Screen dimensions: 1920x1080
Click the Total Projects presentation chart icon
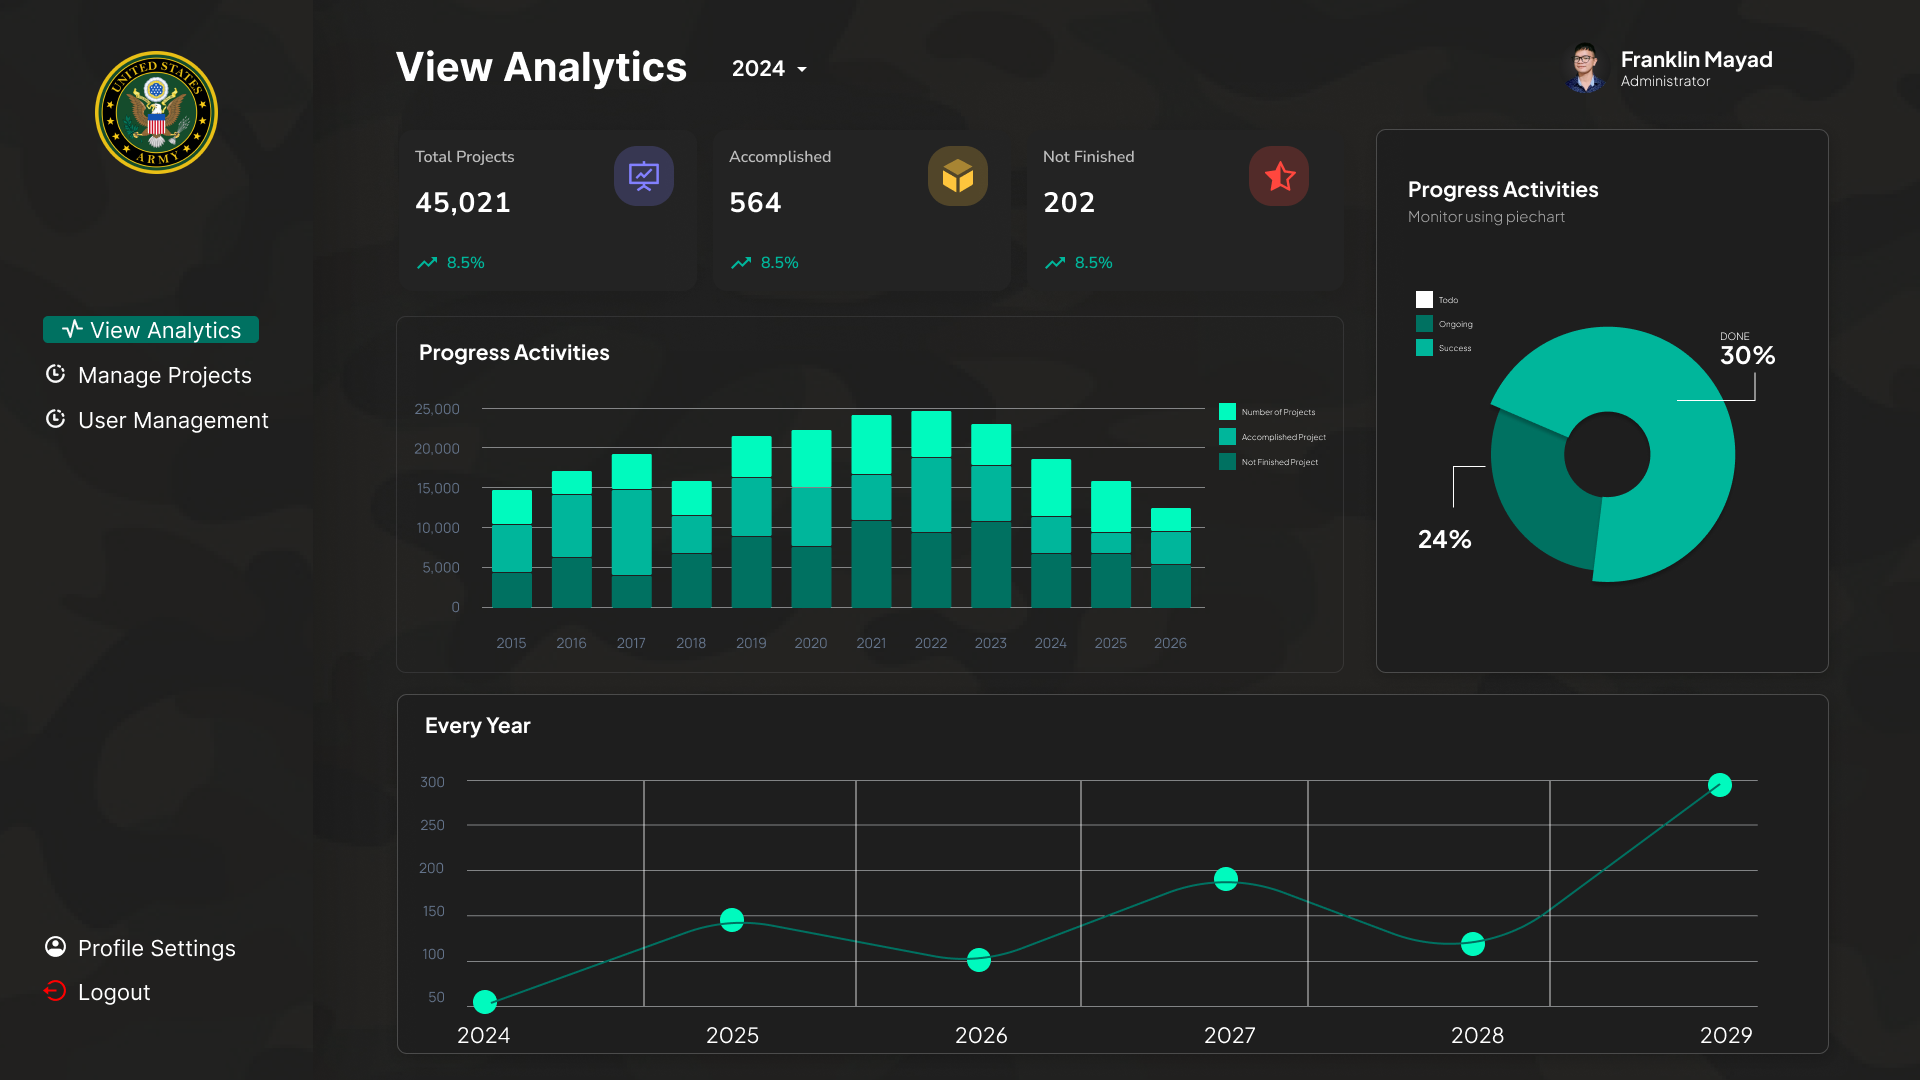click(x=644, y=176)
